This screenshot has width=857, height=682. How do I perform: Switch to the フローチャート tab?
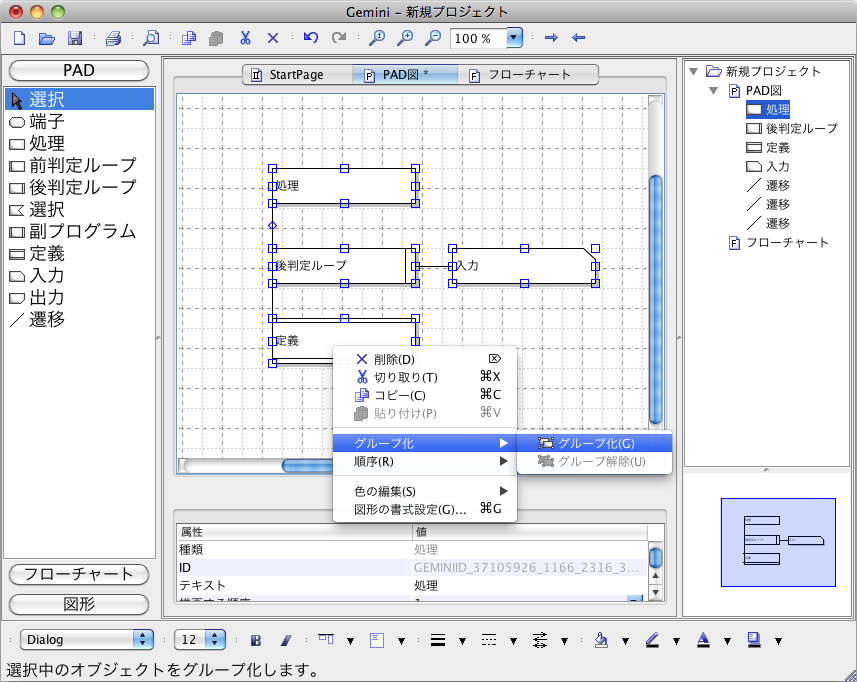(528, 75)
